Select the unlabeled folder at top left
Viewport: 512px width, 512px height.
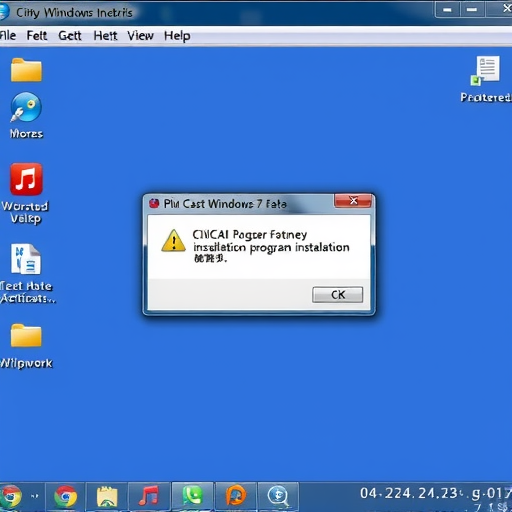pyautogui.click(x=26, y=70)
